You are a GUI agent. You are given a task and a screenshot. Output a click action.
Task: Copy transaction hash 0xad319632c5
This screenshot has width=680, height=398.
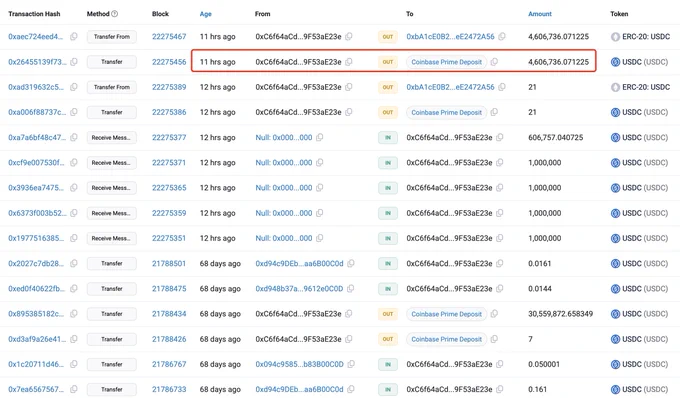coord(74,87)
